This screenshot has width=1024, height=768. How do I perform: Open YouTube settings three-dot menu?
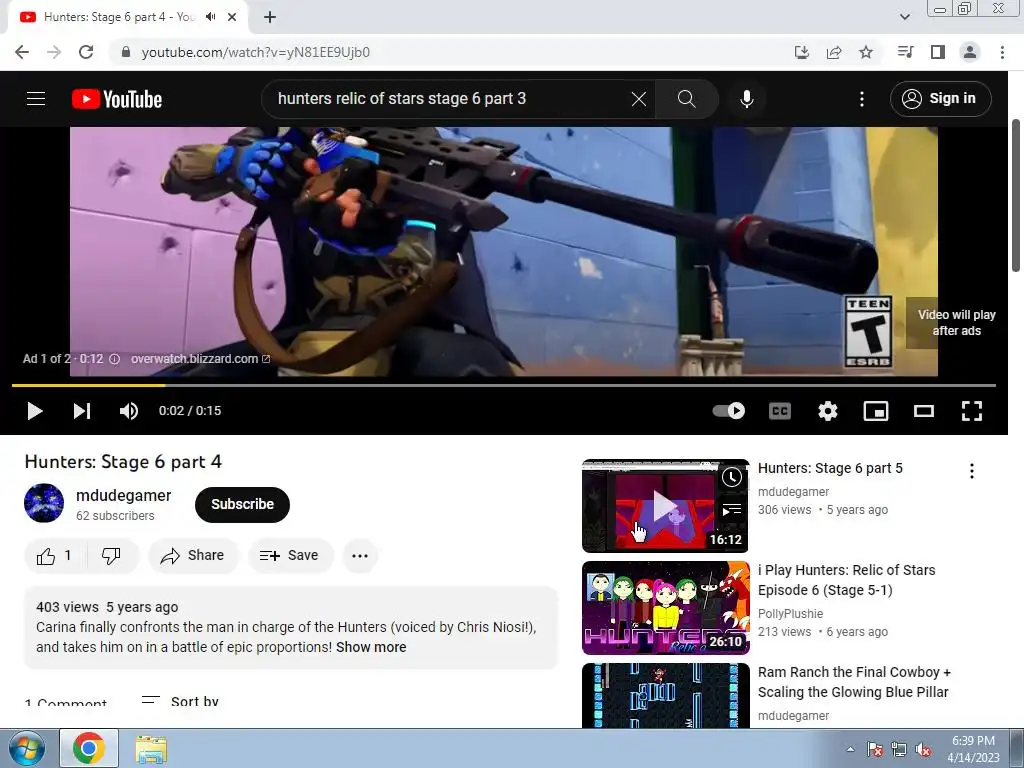click(862, 99)
